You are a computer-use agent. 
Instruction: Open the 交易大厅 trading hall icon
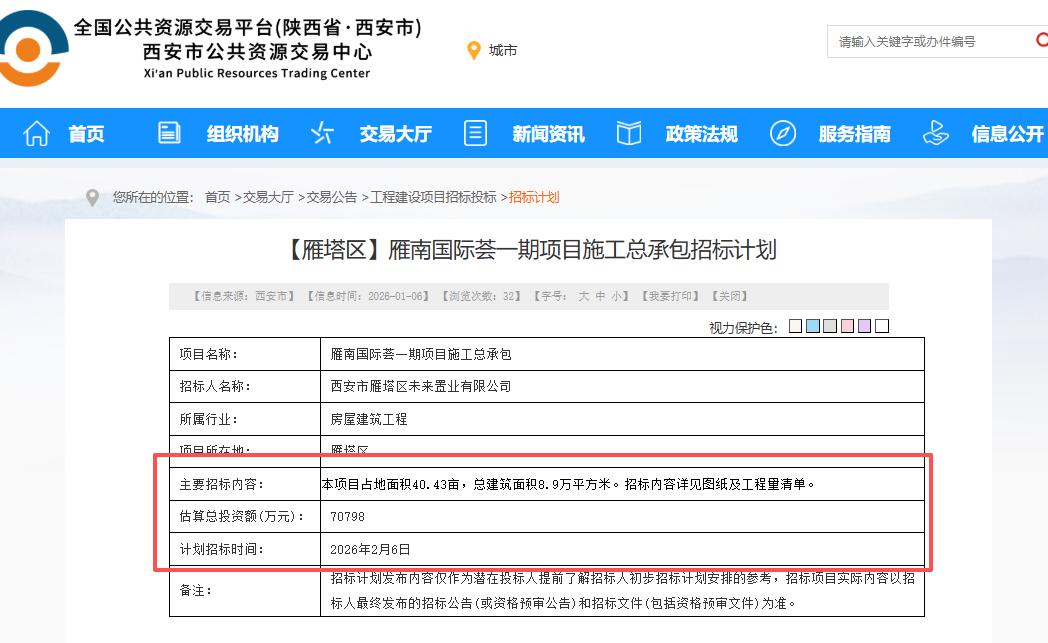point(322,132)
